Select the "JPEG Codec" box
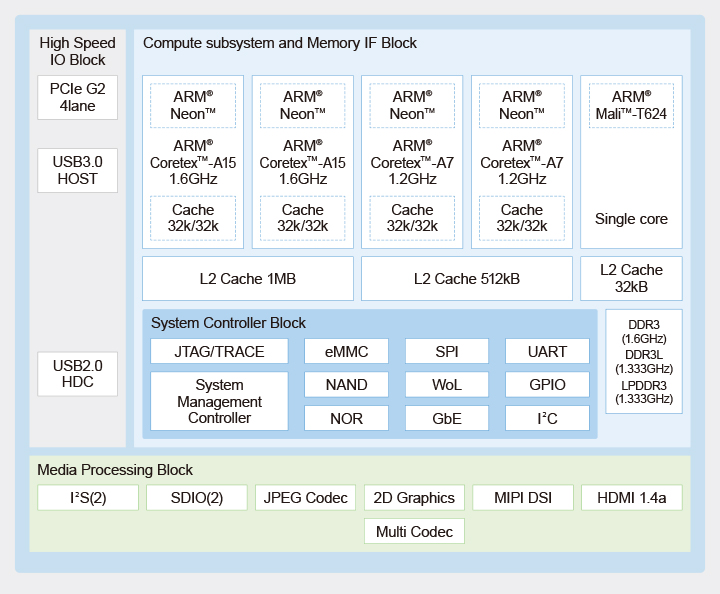The width and height of the screenshot is (720, 594). tap(305, 498)
